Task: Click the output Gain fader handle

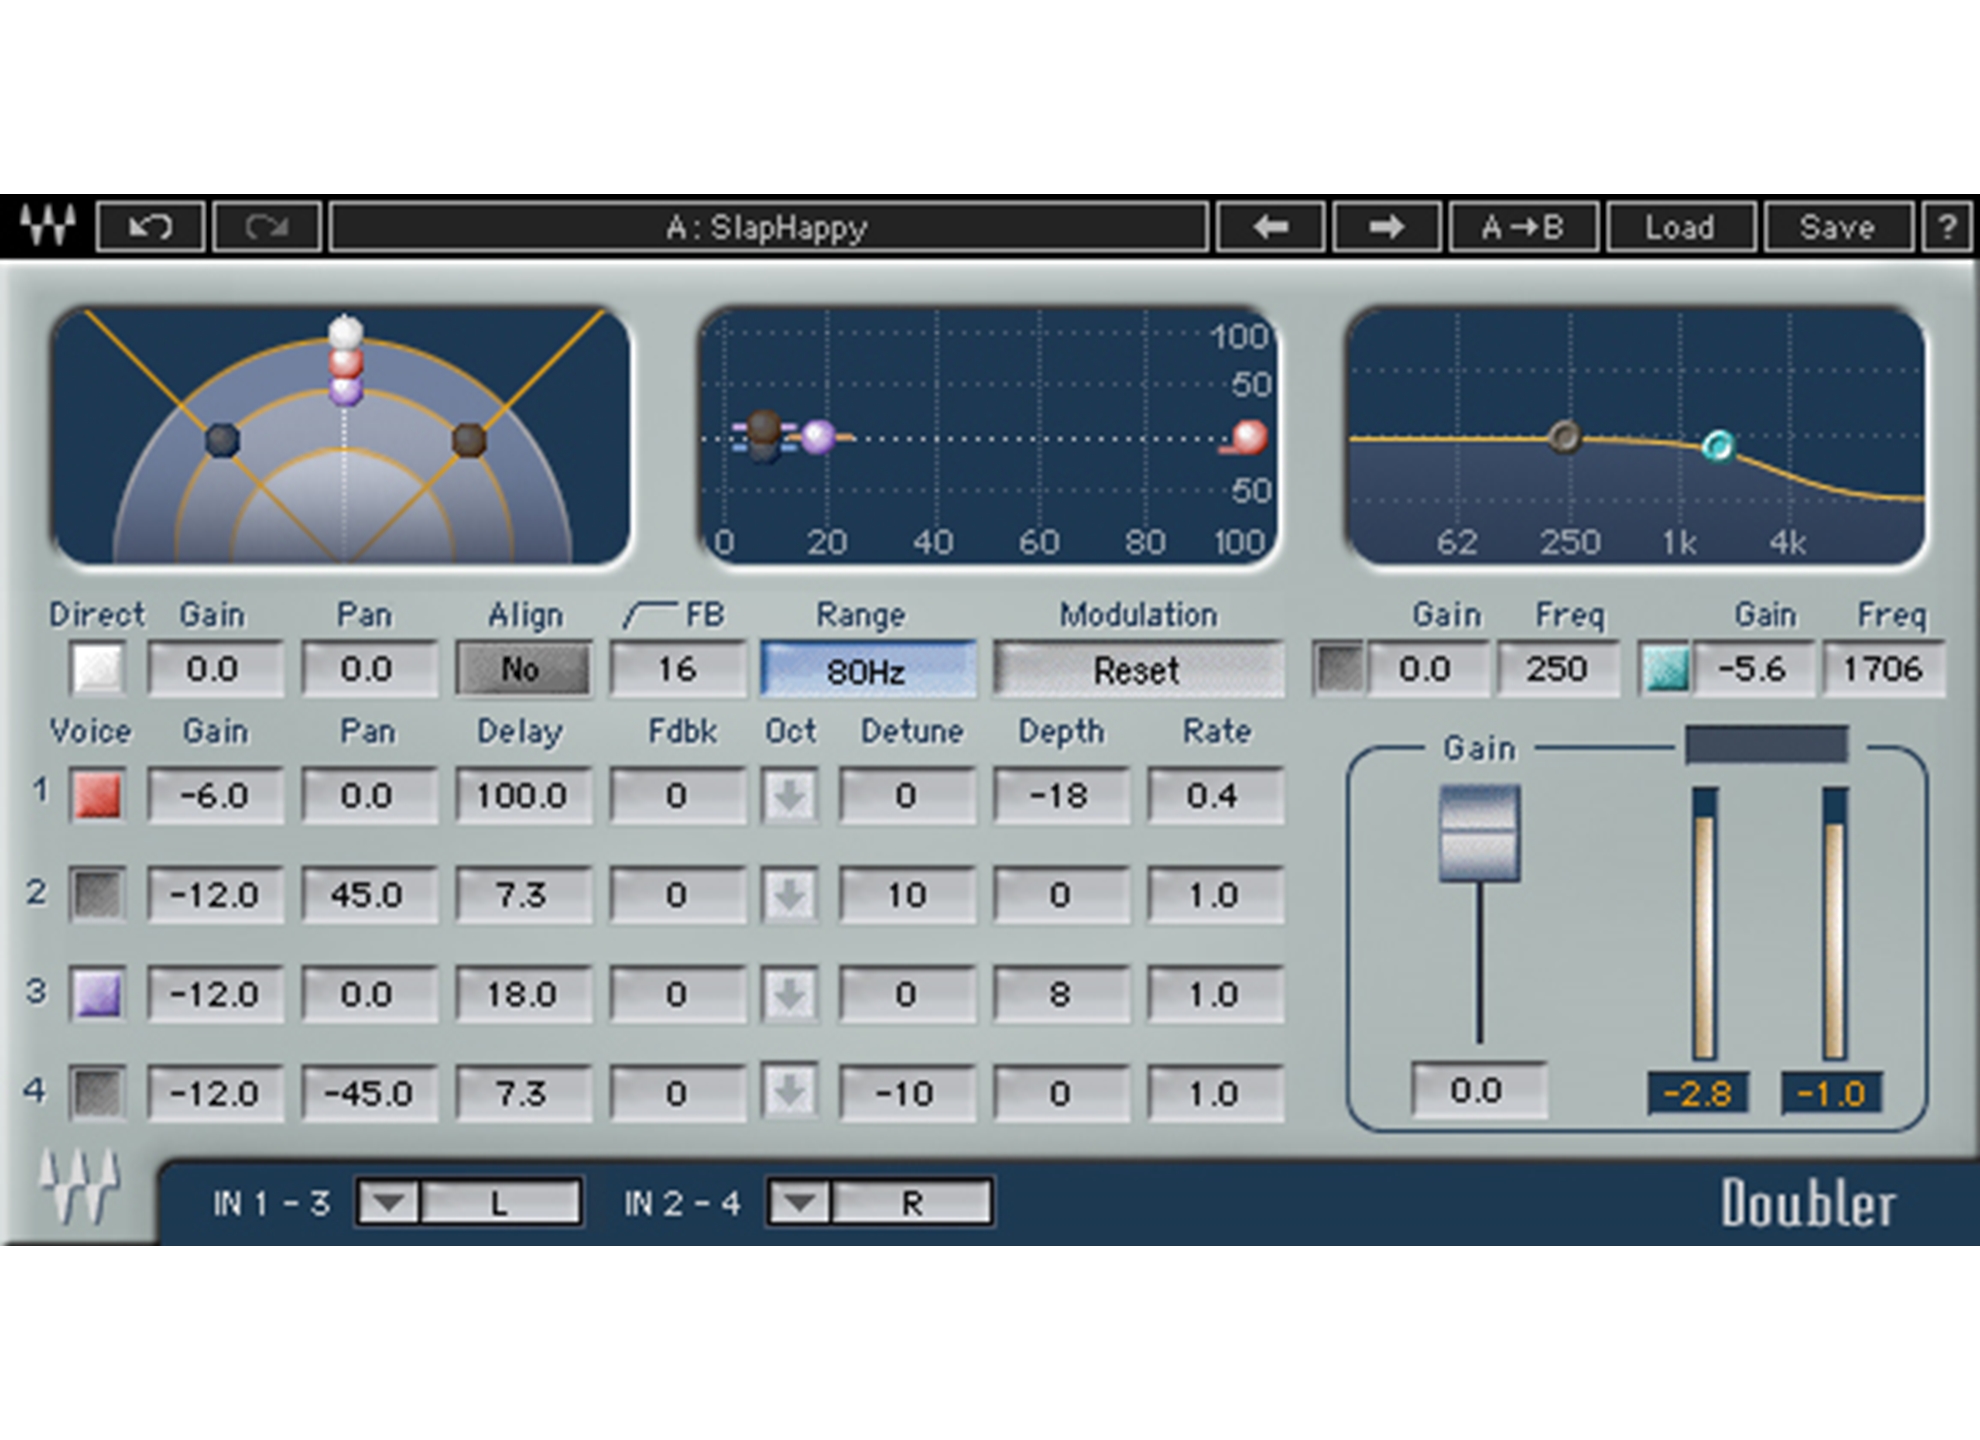Action: click(1479, 833)
